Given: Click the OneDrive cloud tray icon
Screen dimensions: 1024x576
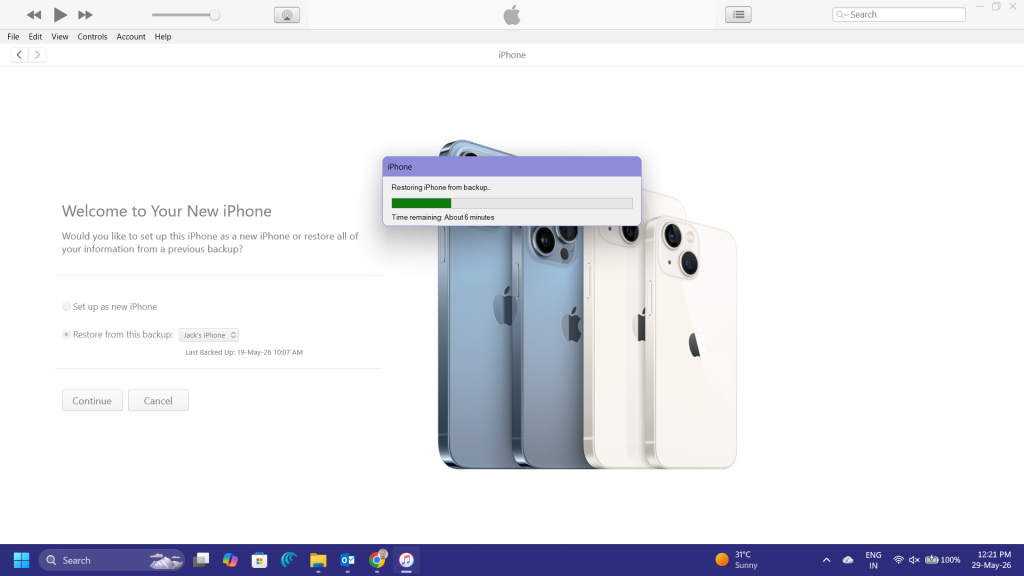Looking at the screenshot, I should 848,560.
